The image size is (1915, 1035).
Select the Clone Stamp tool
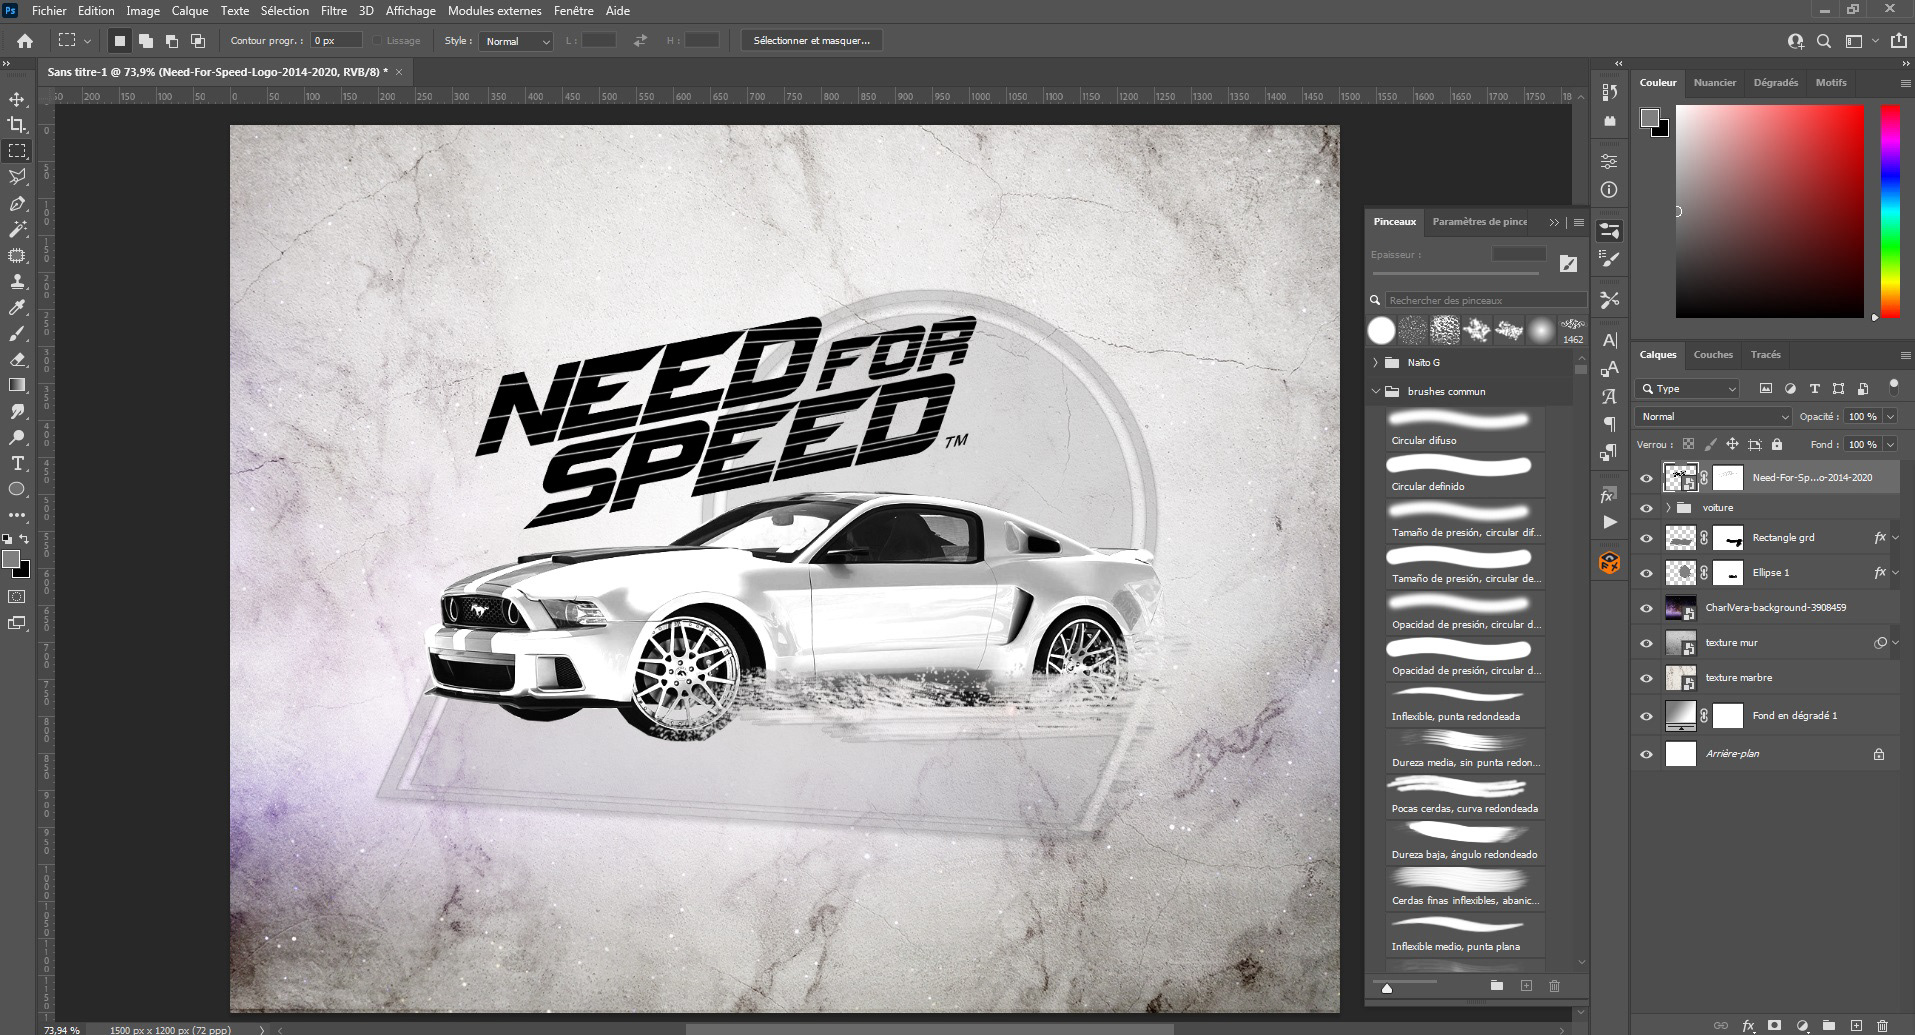(x=17, y=282)
